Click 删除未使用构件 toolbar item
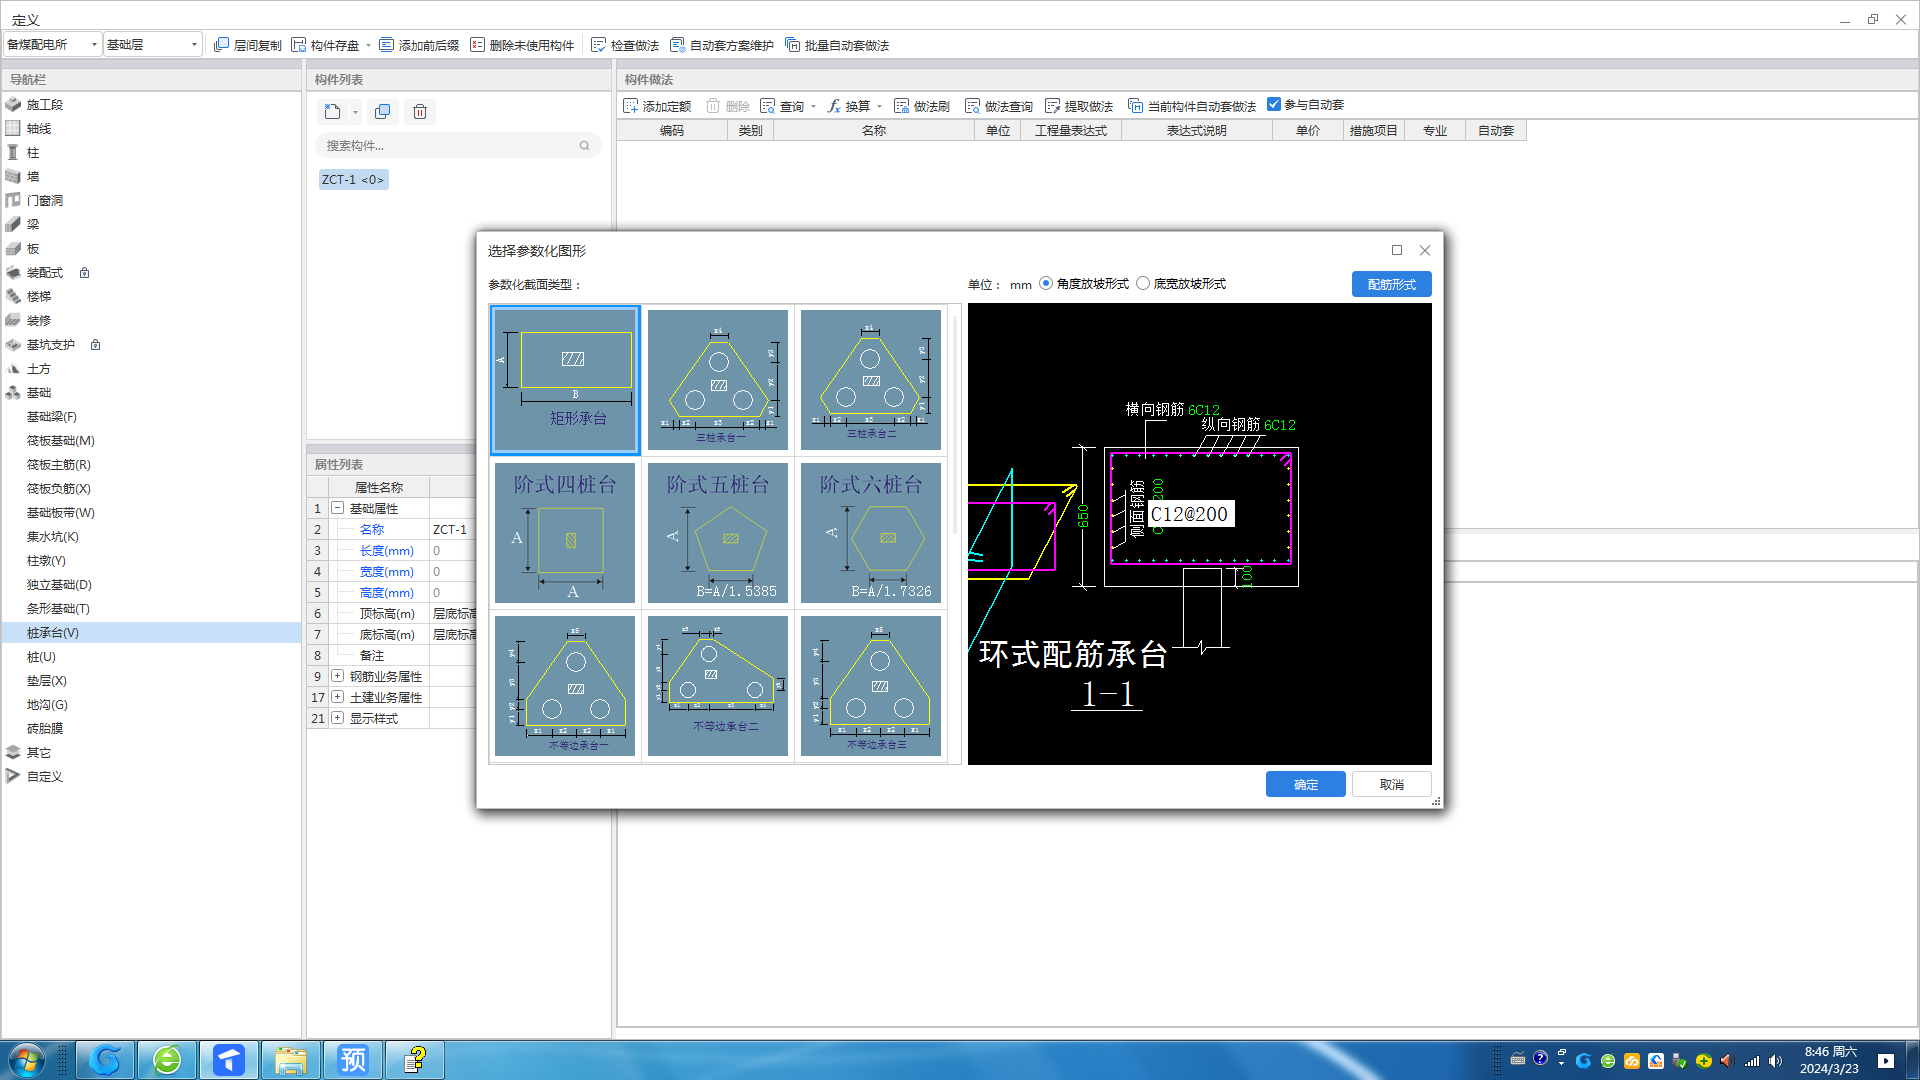Screen dimensions: 1920x1080 point(522,45)
